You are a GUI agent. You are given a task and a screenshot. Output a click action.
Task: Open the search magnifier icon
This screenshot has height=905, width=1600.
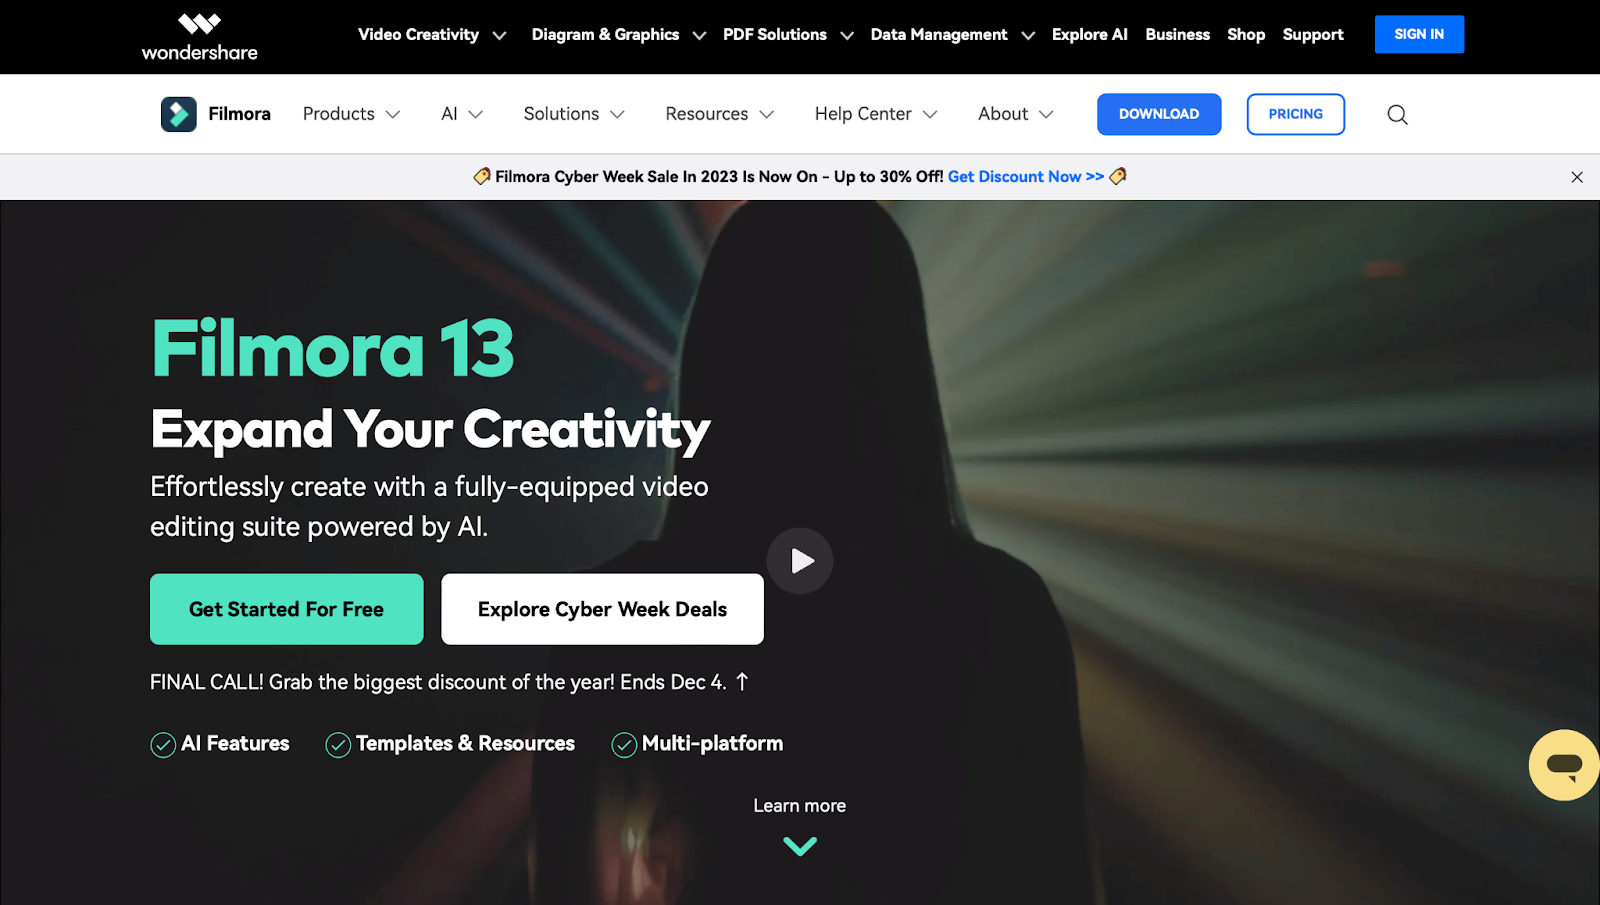pyautogui.click(x=1397, y=115)
